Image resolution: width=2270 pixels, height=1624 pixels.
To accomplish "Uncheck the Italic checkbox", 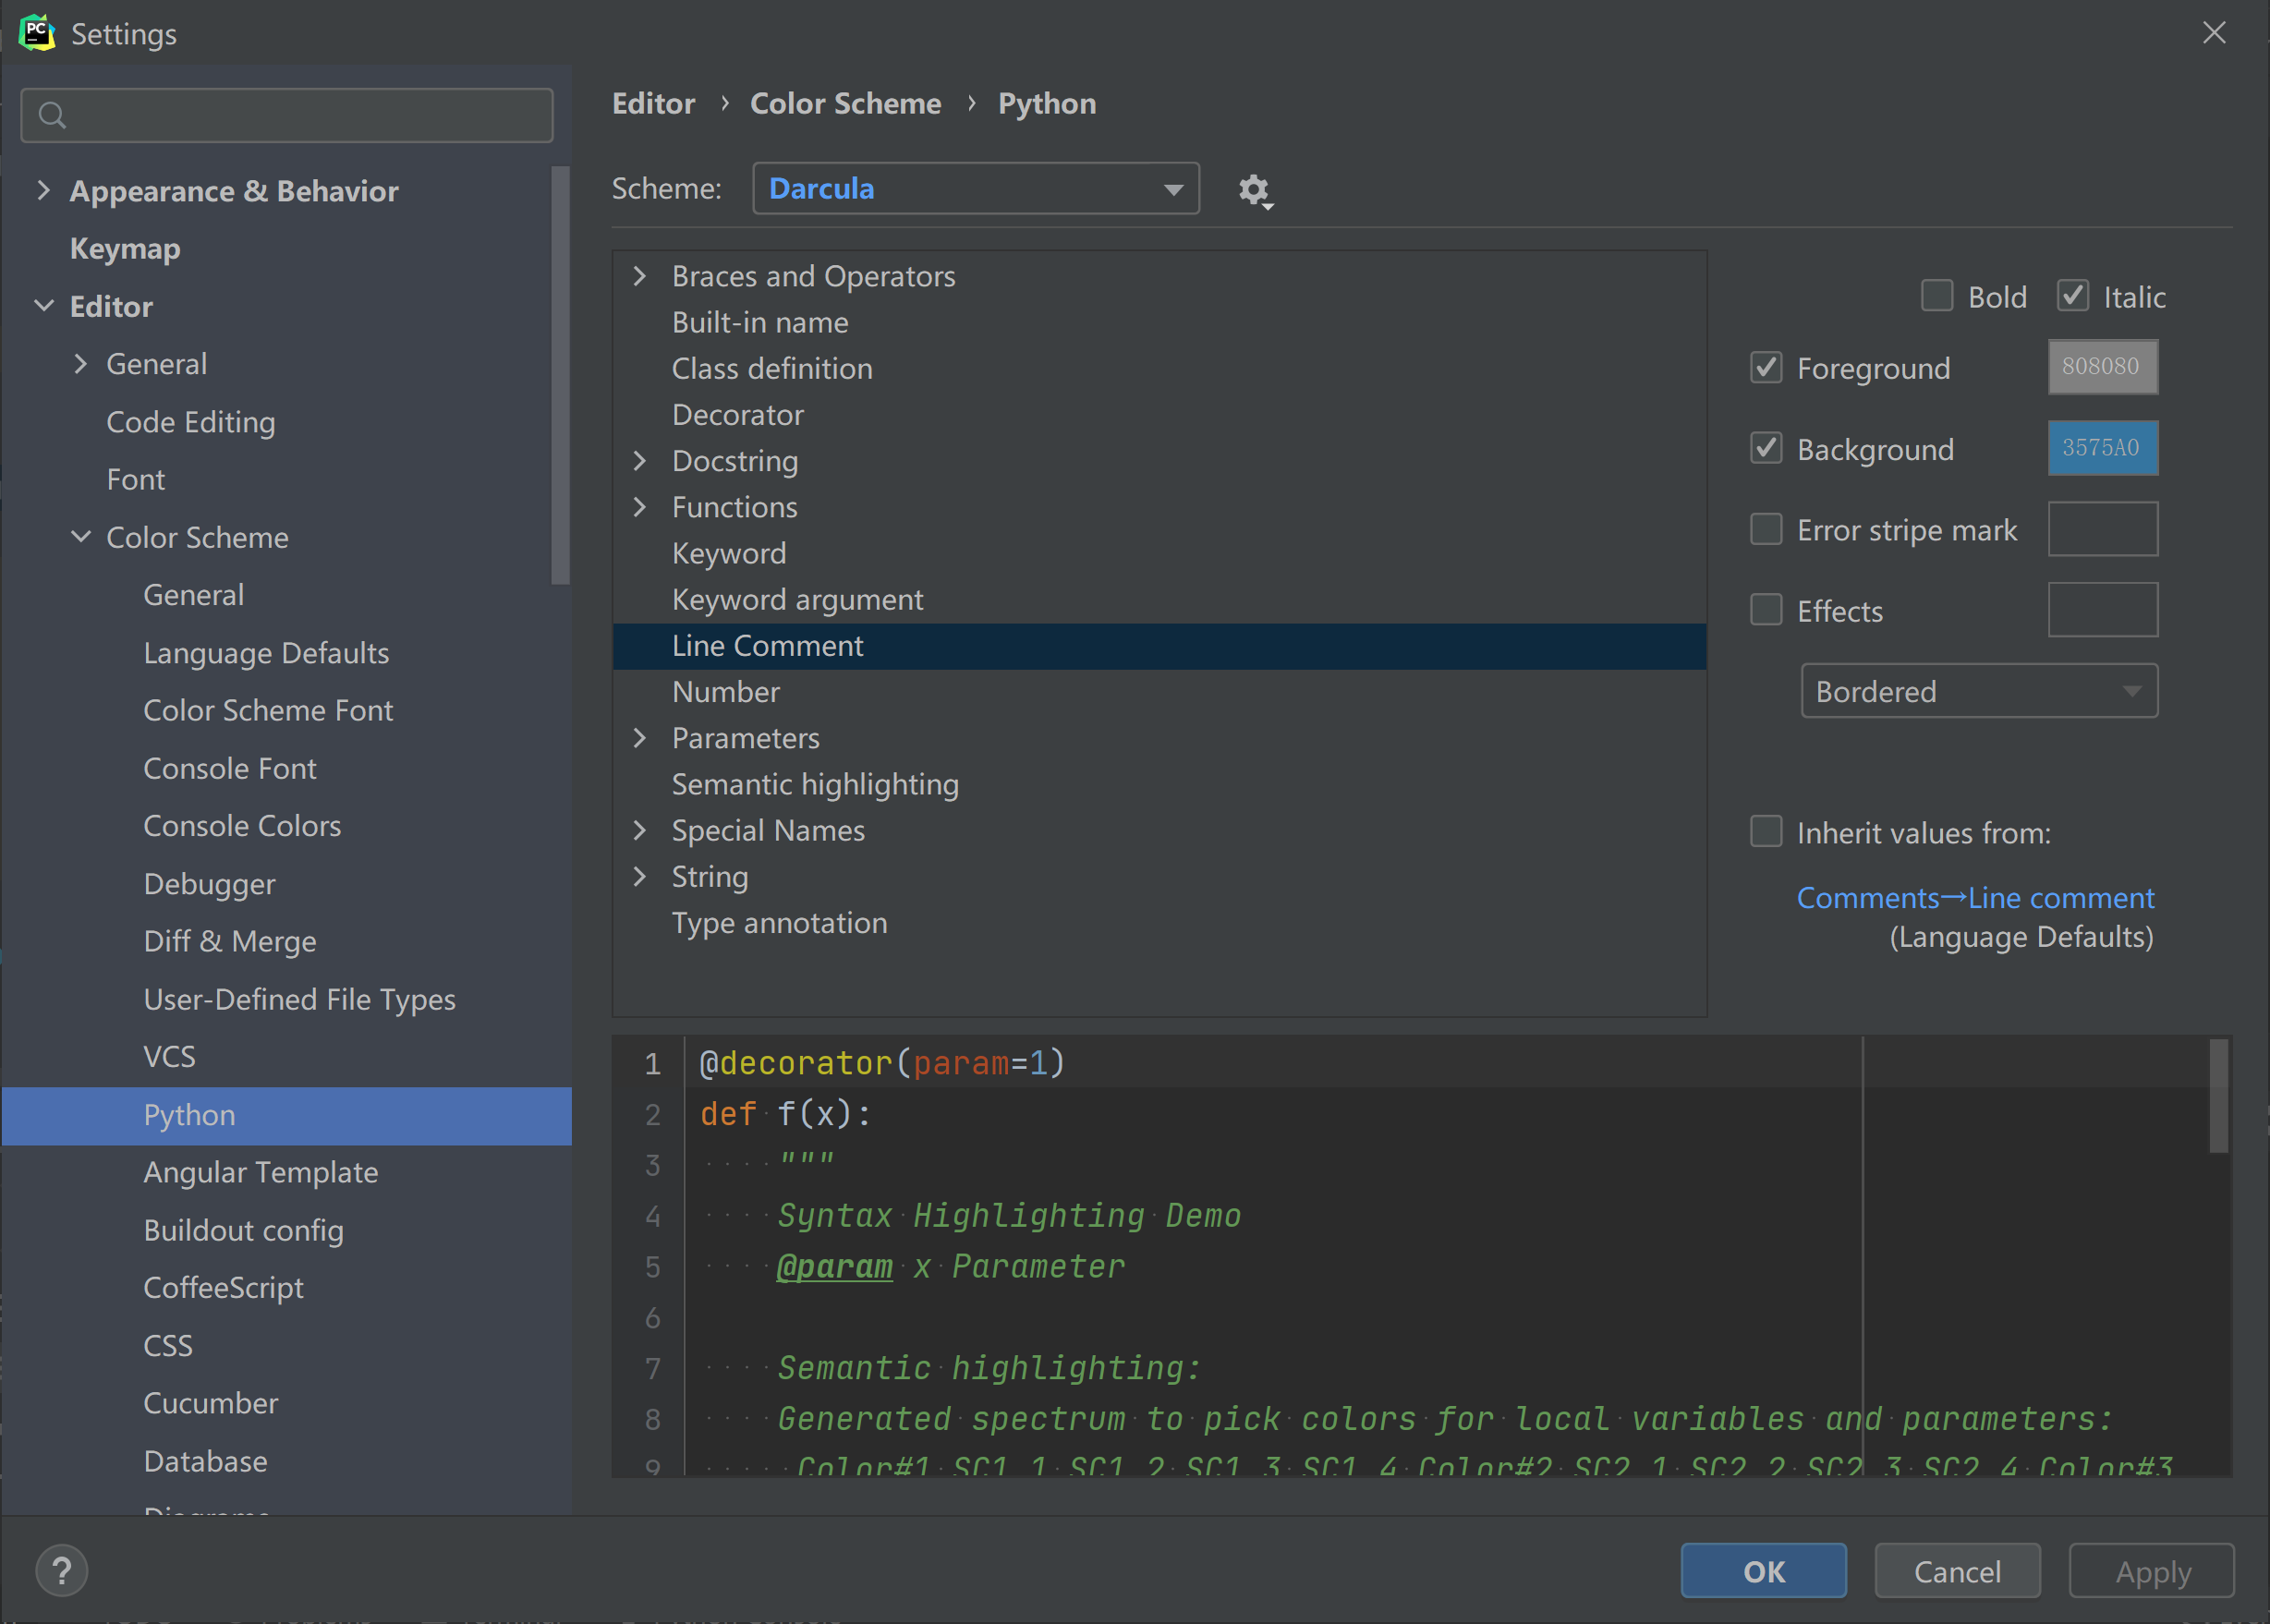I will pos(2073,296).
